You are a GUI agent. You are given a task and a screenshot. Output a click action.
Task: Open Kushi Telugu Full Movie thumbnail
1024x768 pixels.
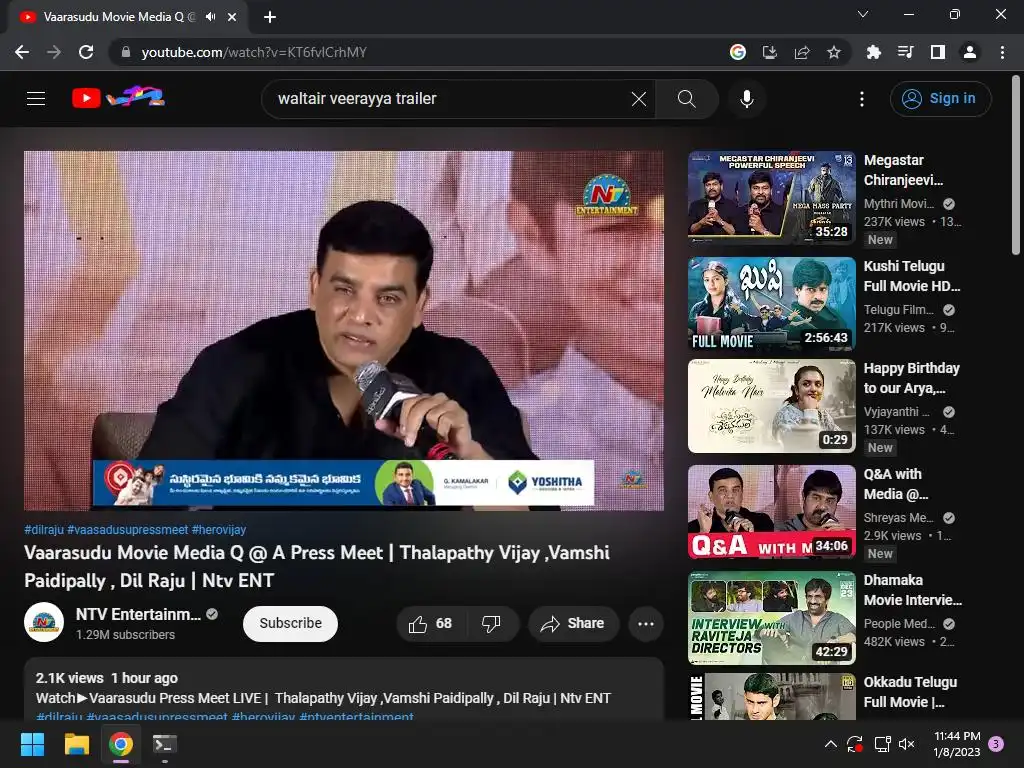pos(771,304)
